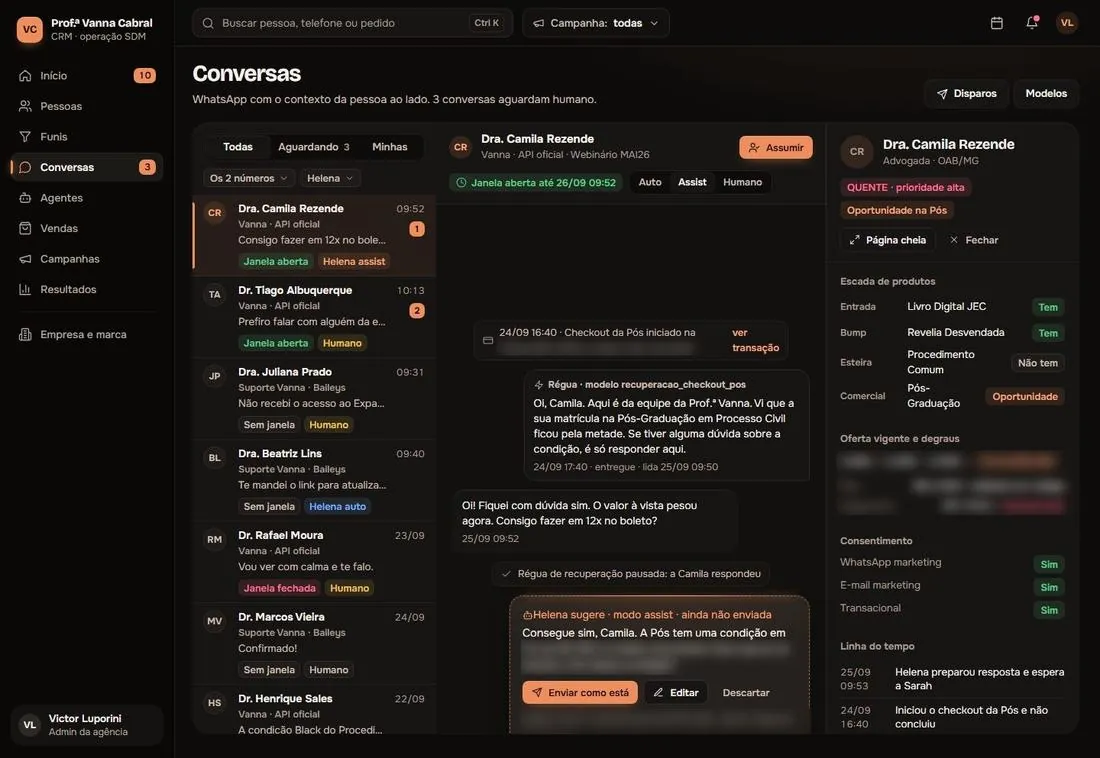Click the Modelos button
Screen dimensions: 1100x758
1046,93
